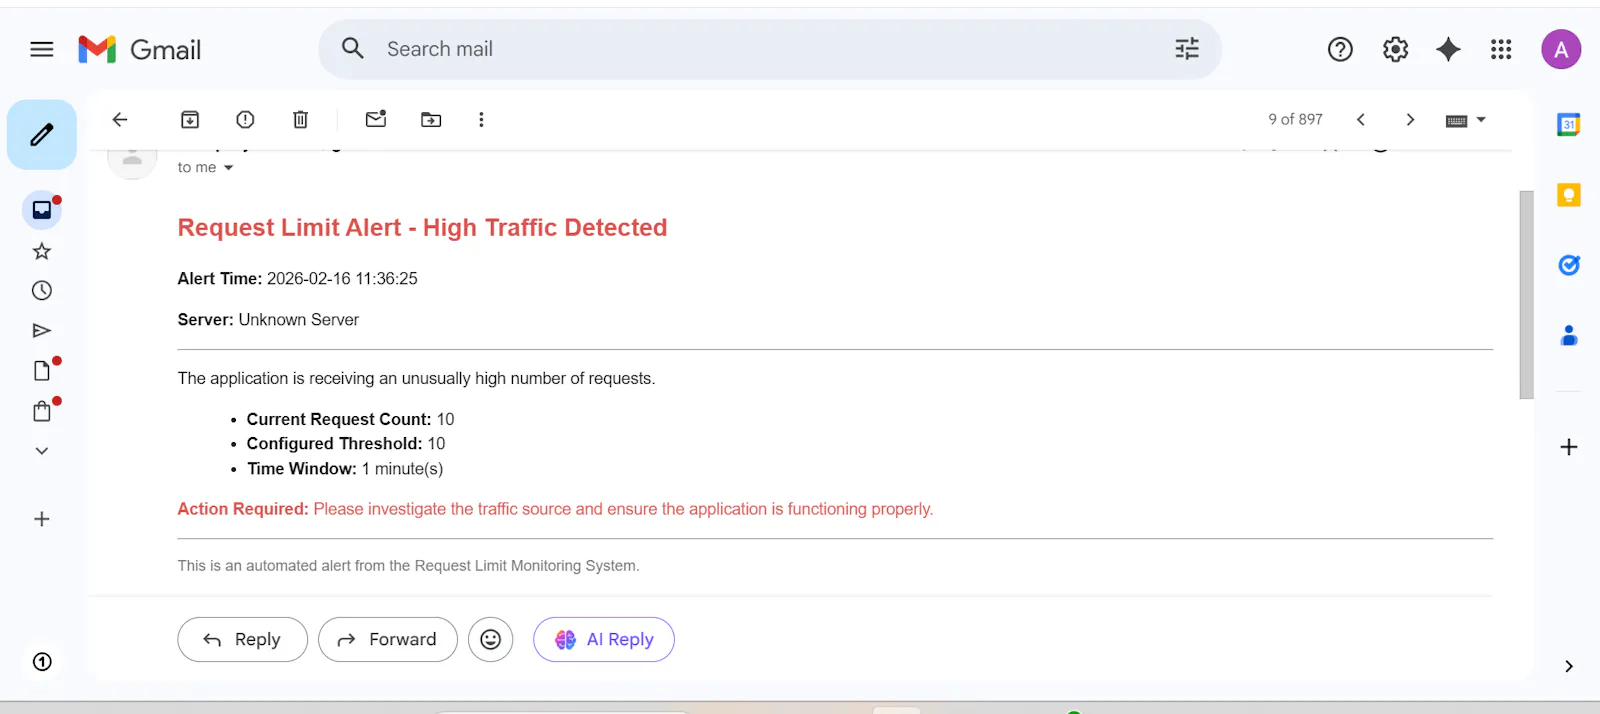Click "Server: Unknown Server" line
1600x714 pixels.
(x=268, y=320)
